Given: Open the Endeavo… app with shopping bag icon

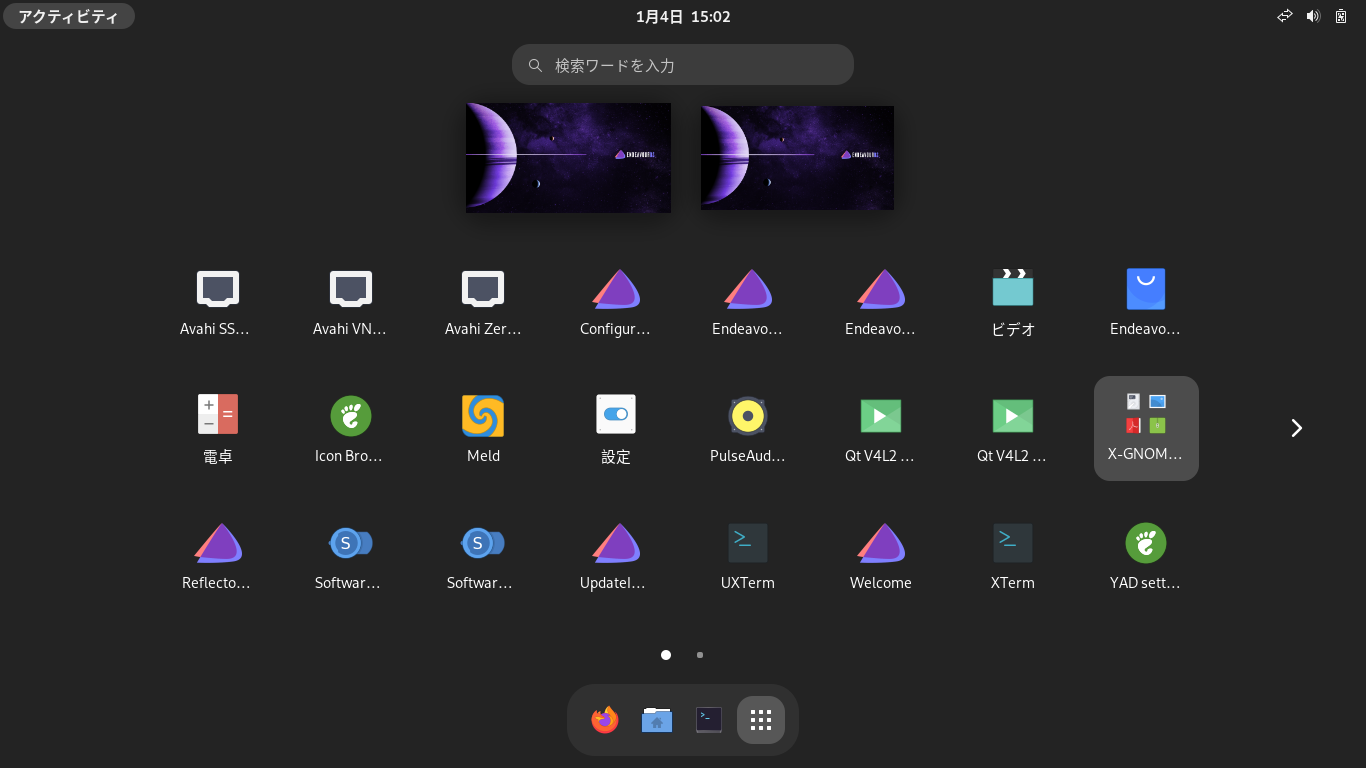Looking at the screenshot, I should pos(1146,300).
